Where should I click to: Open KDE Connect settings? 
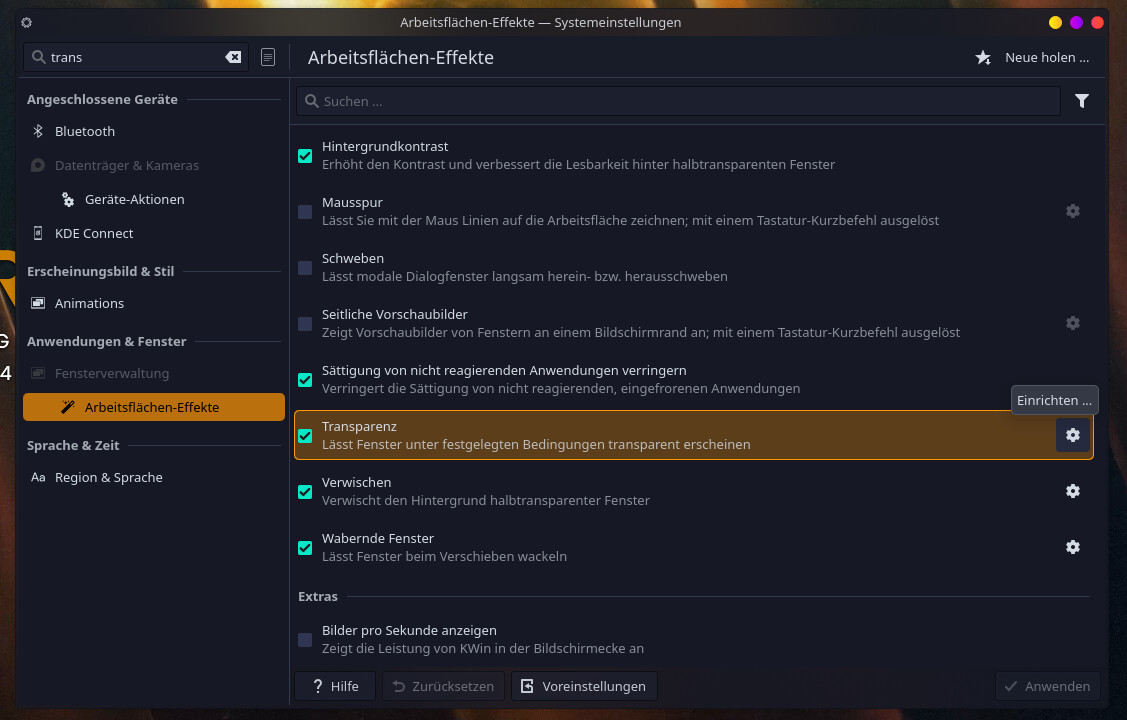[94, 233]
